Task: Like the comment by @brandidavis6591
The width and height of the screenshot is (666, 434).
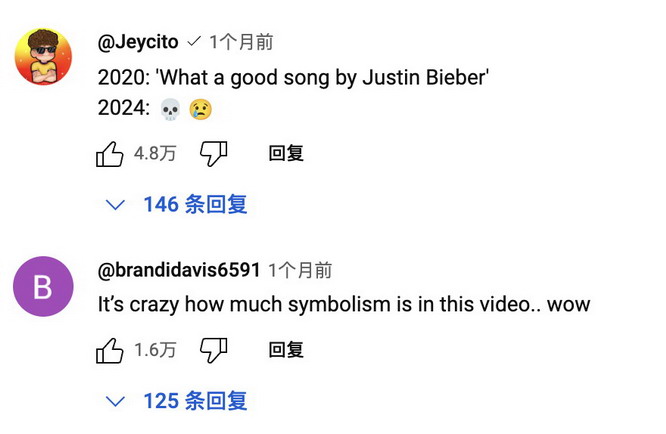Action: tap(109, 350)
